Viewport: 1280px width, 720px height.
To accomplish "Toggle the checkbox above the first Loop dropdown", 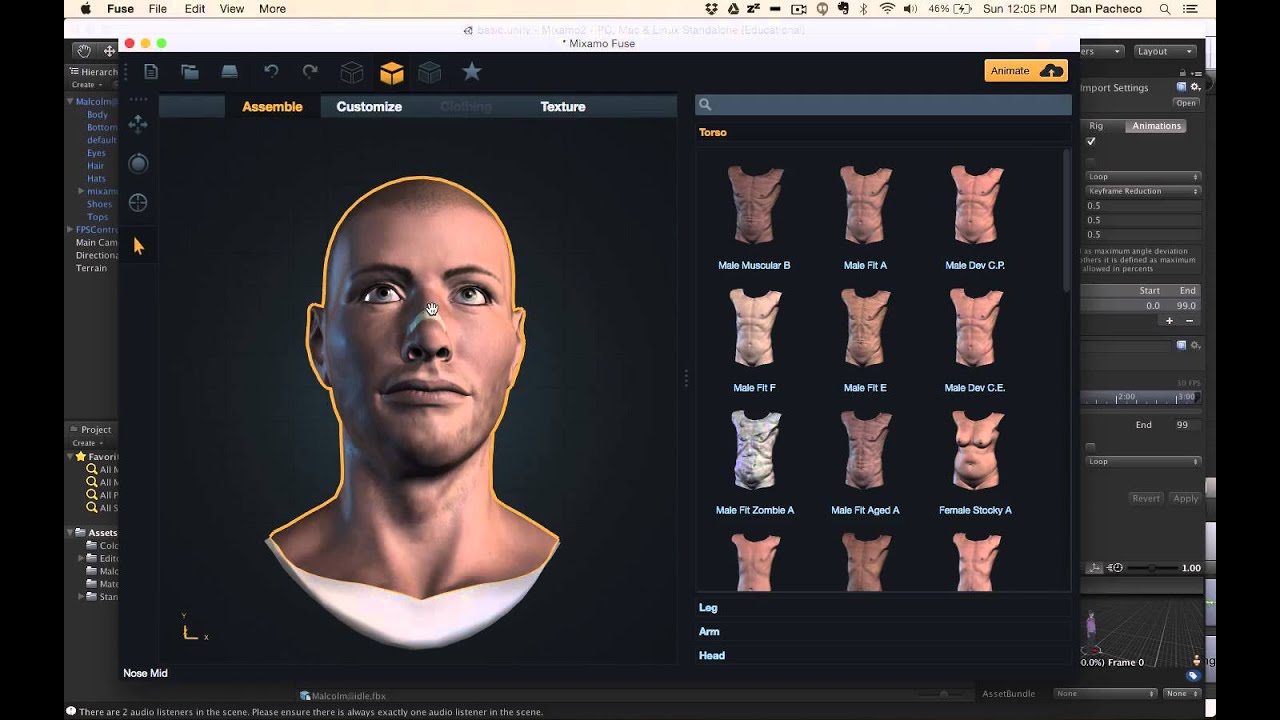I will tap(1091, 161).
